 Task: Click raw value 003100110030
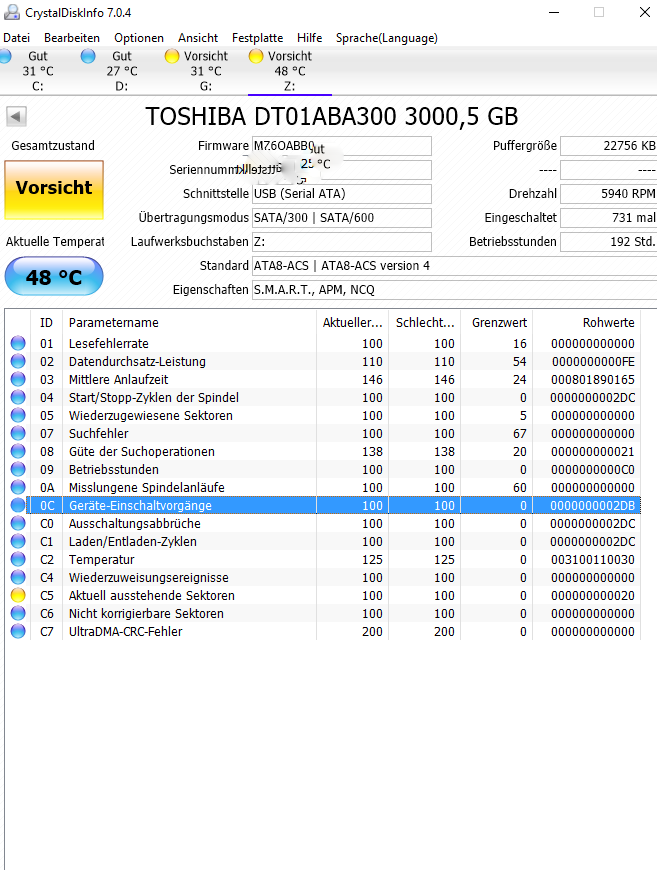(593, 559)
